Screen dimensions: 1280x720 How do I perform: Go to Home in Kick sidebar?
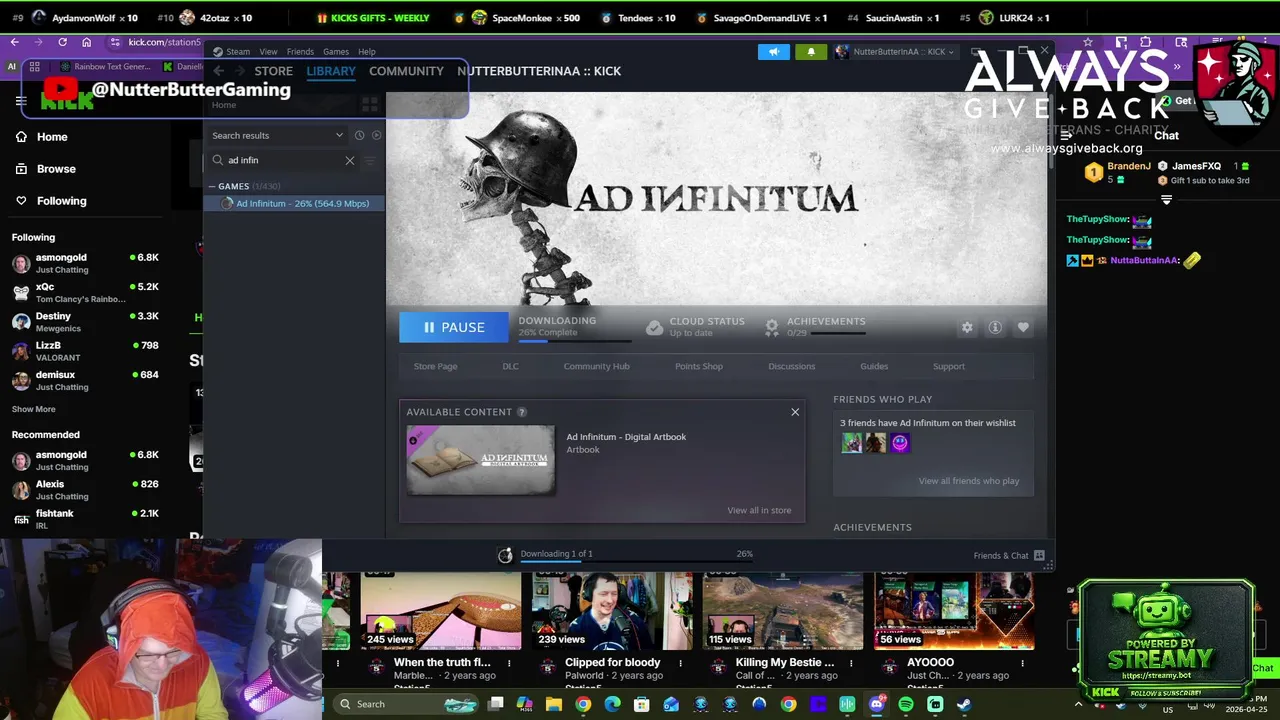[52, 137]
